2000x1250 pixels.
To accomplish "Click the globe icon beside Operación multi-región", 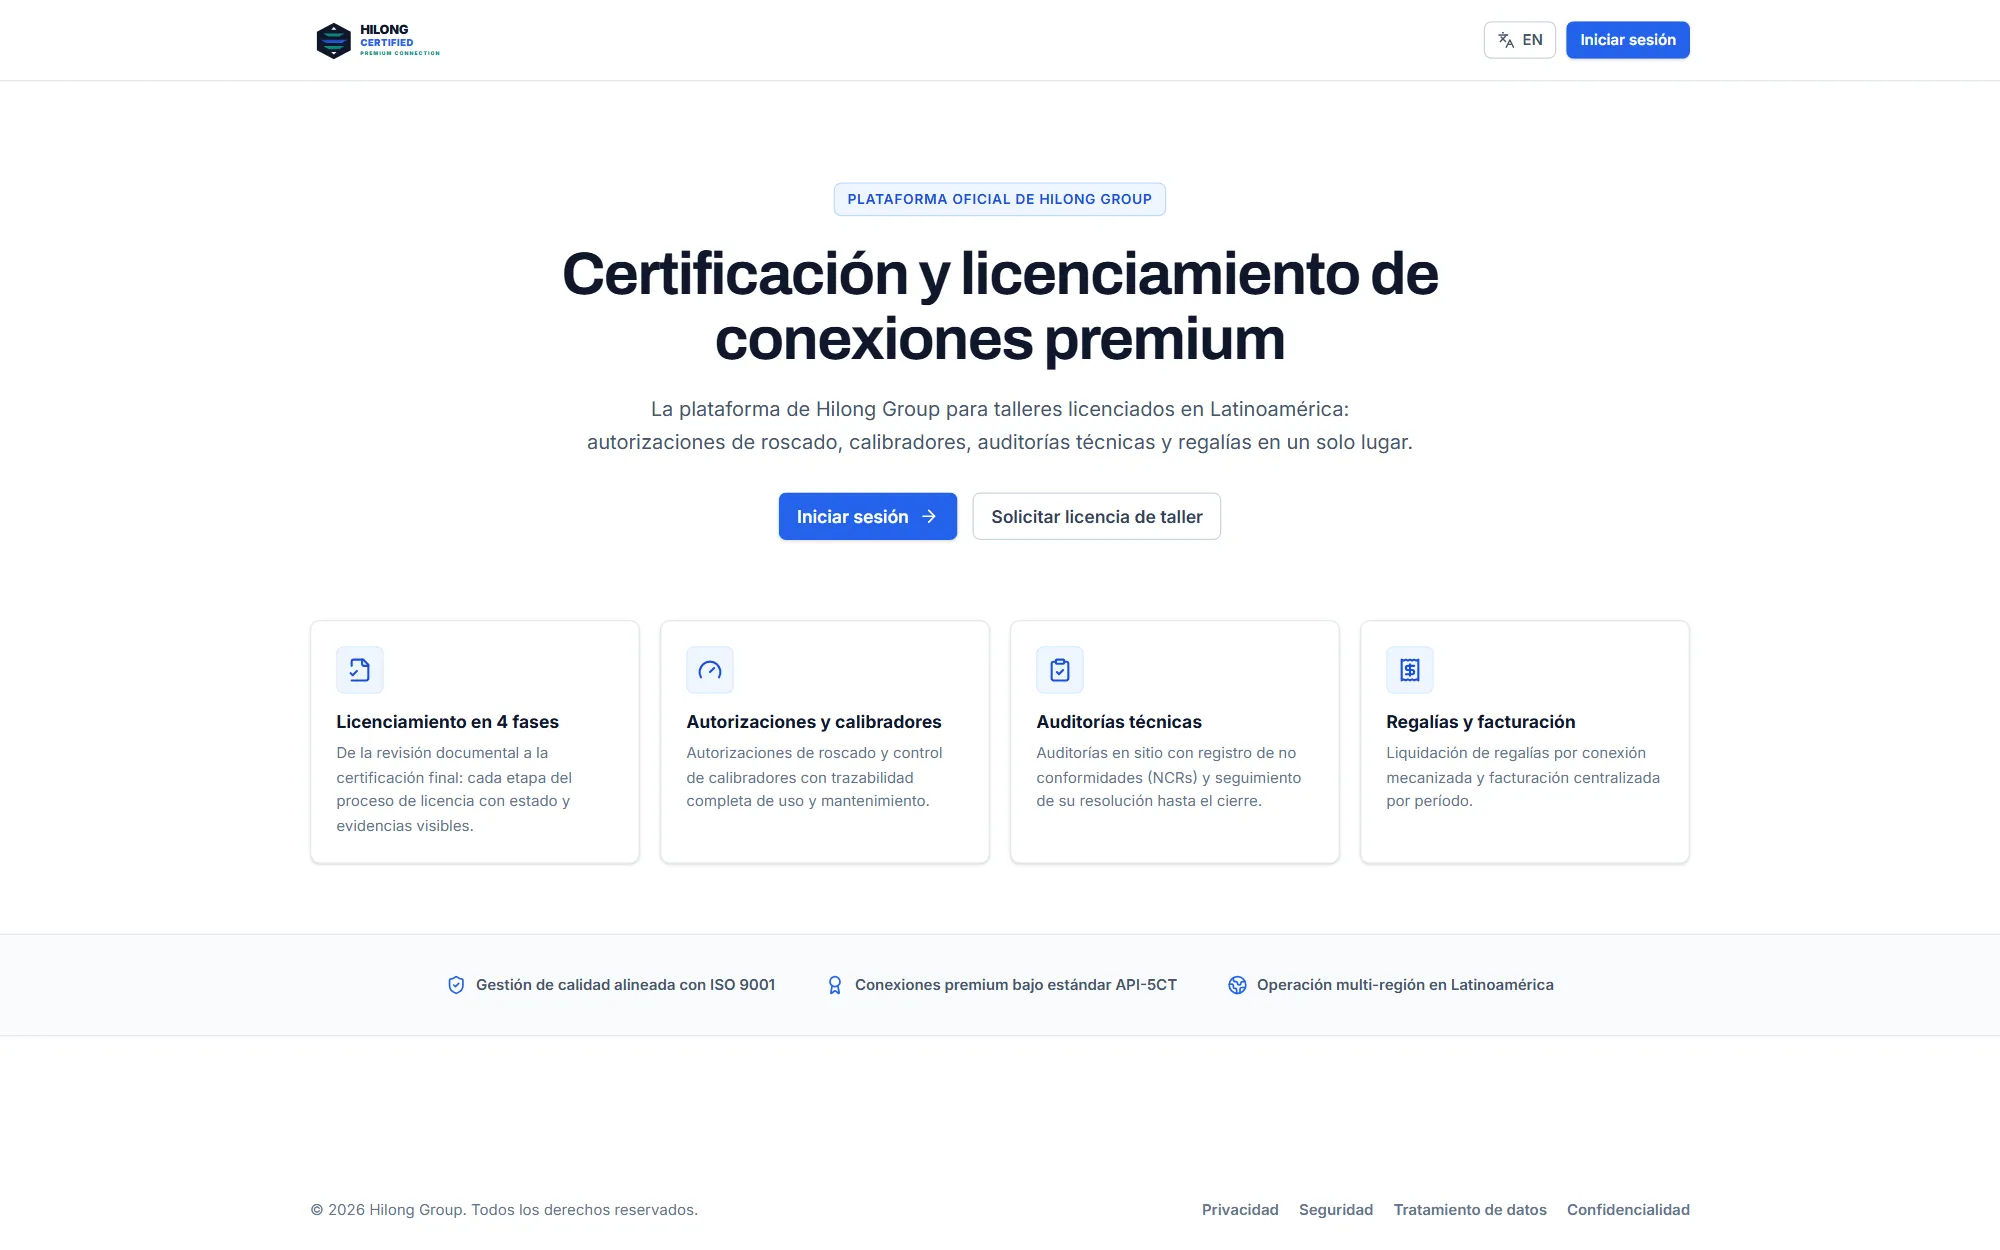I will click(x=1237, y=985).
